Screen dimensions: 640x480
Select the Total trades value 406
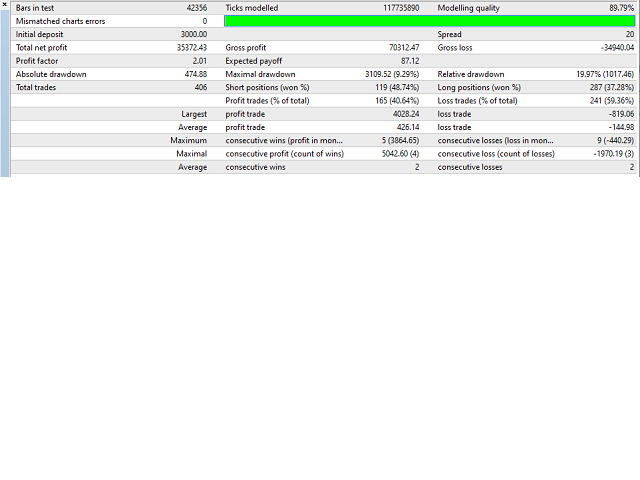197,87
